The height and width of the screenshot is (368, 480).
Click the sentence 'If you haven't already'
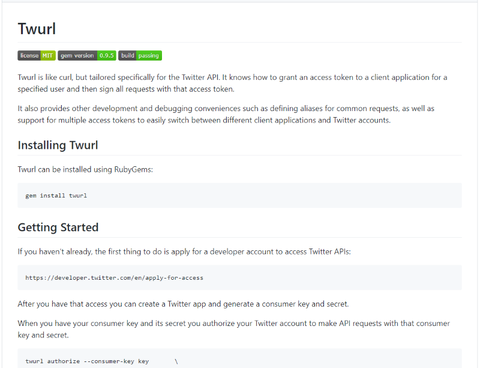coord(184,251)
